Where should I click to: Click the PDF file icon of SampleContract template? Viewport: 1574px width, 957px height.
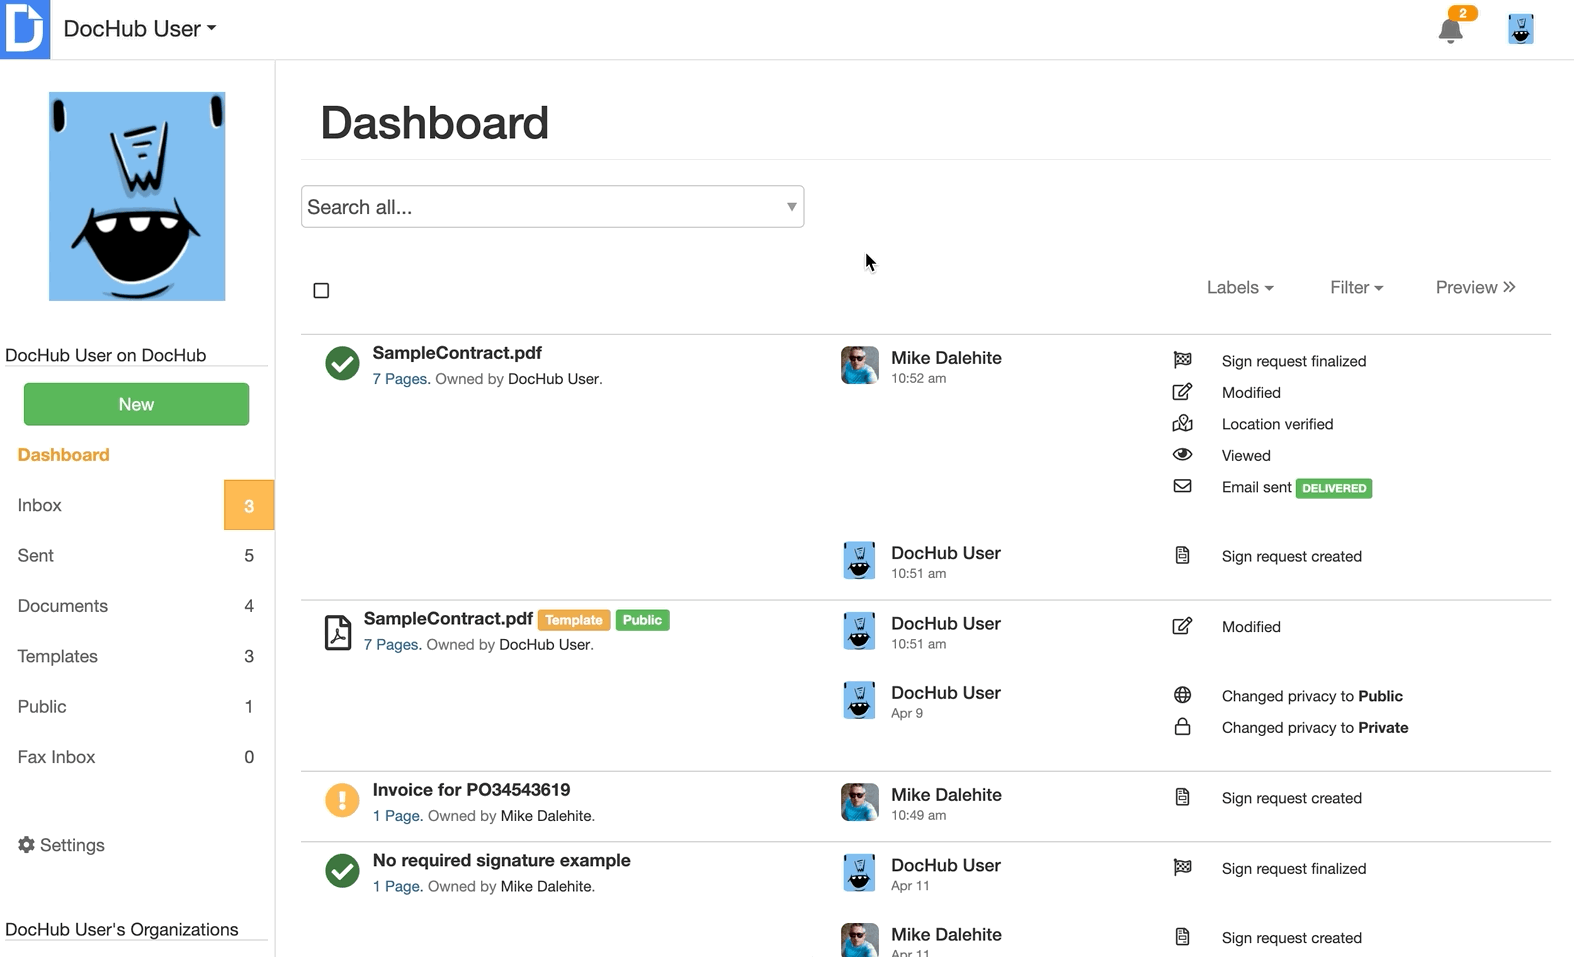pos(338,632)
